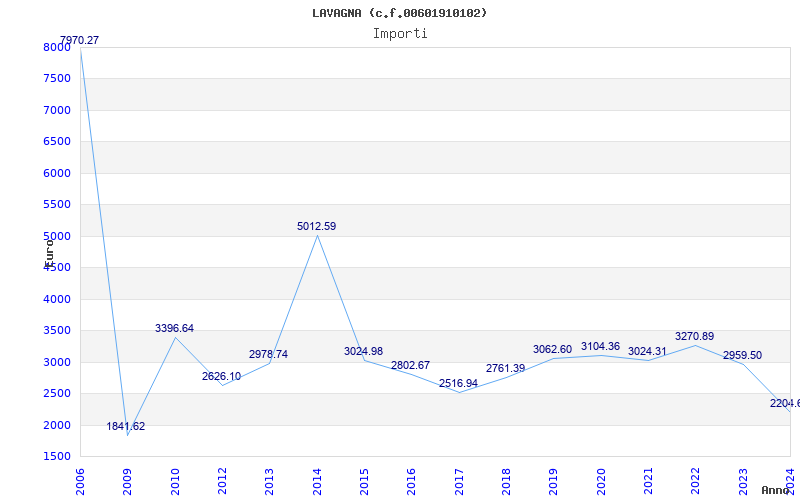Click the 2978.74 value label

tap(268, 354)
